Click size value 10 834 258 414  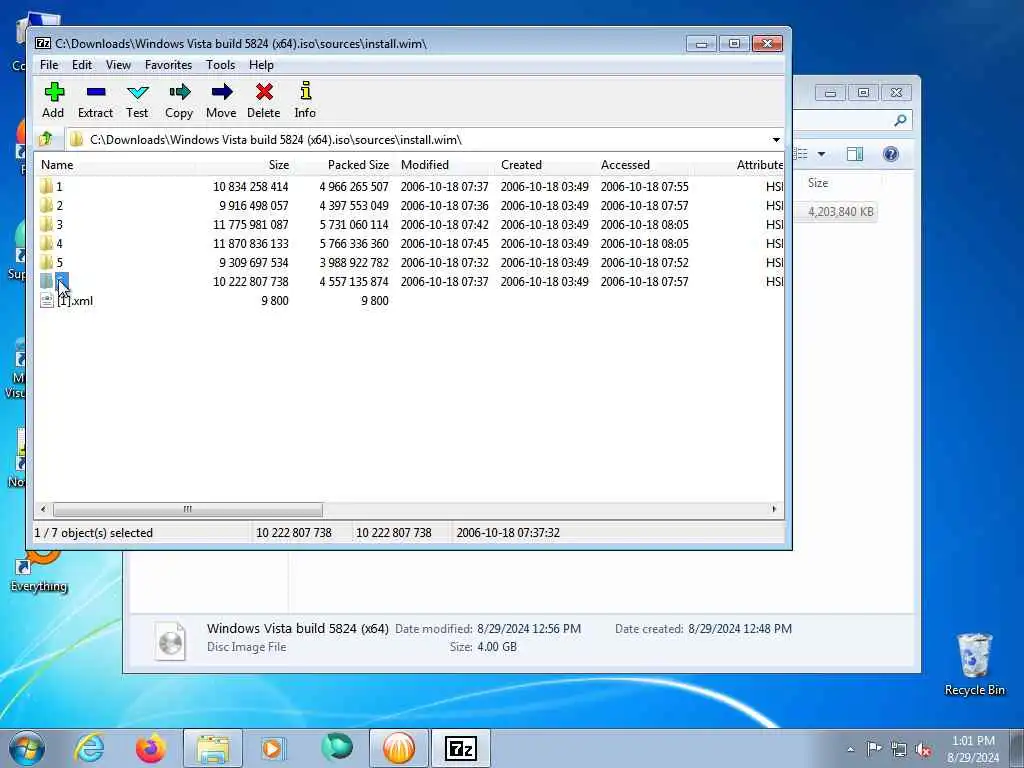click(x=251, y=186)
